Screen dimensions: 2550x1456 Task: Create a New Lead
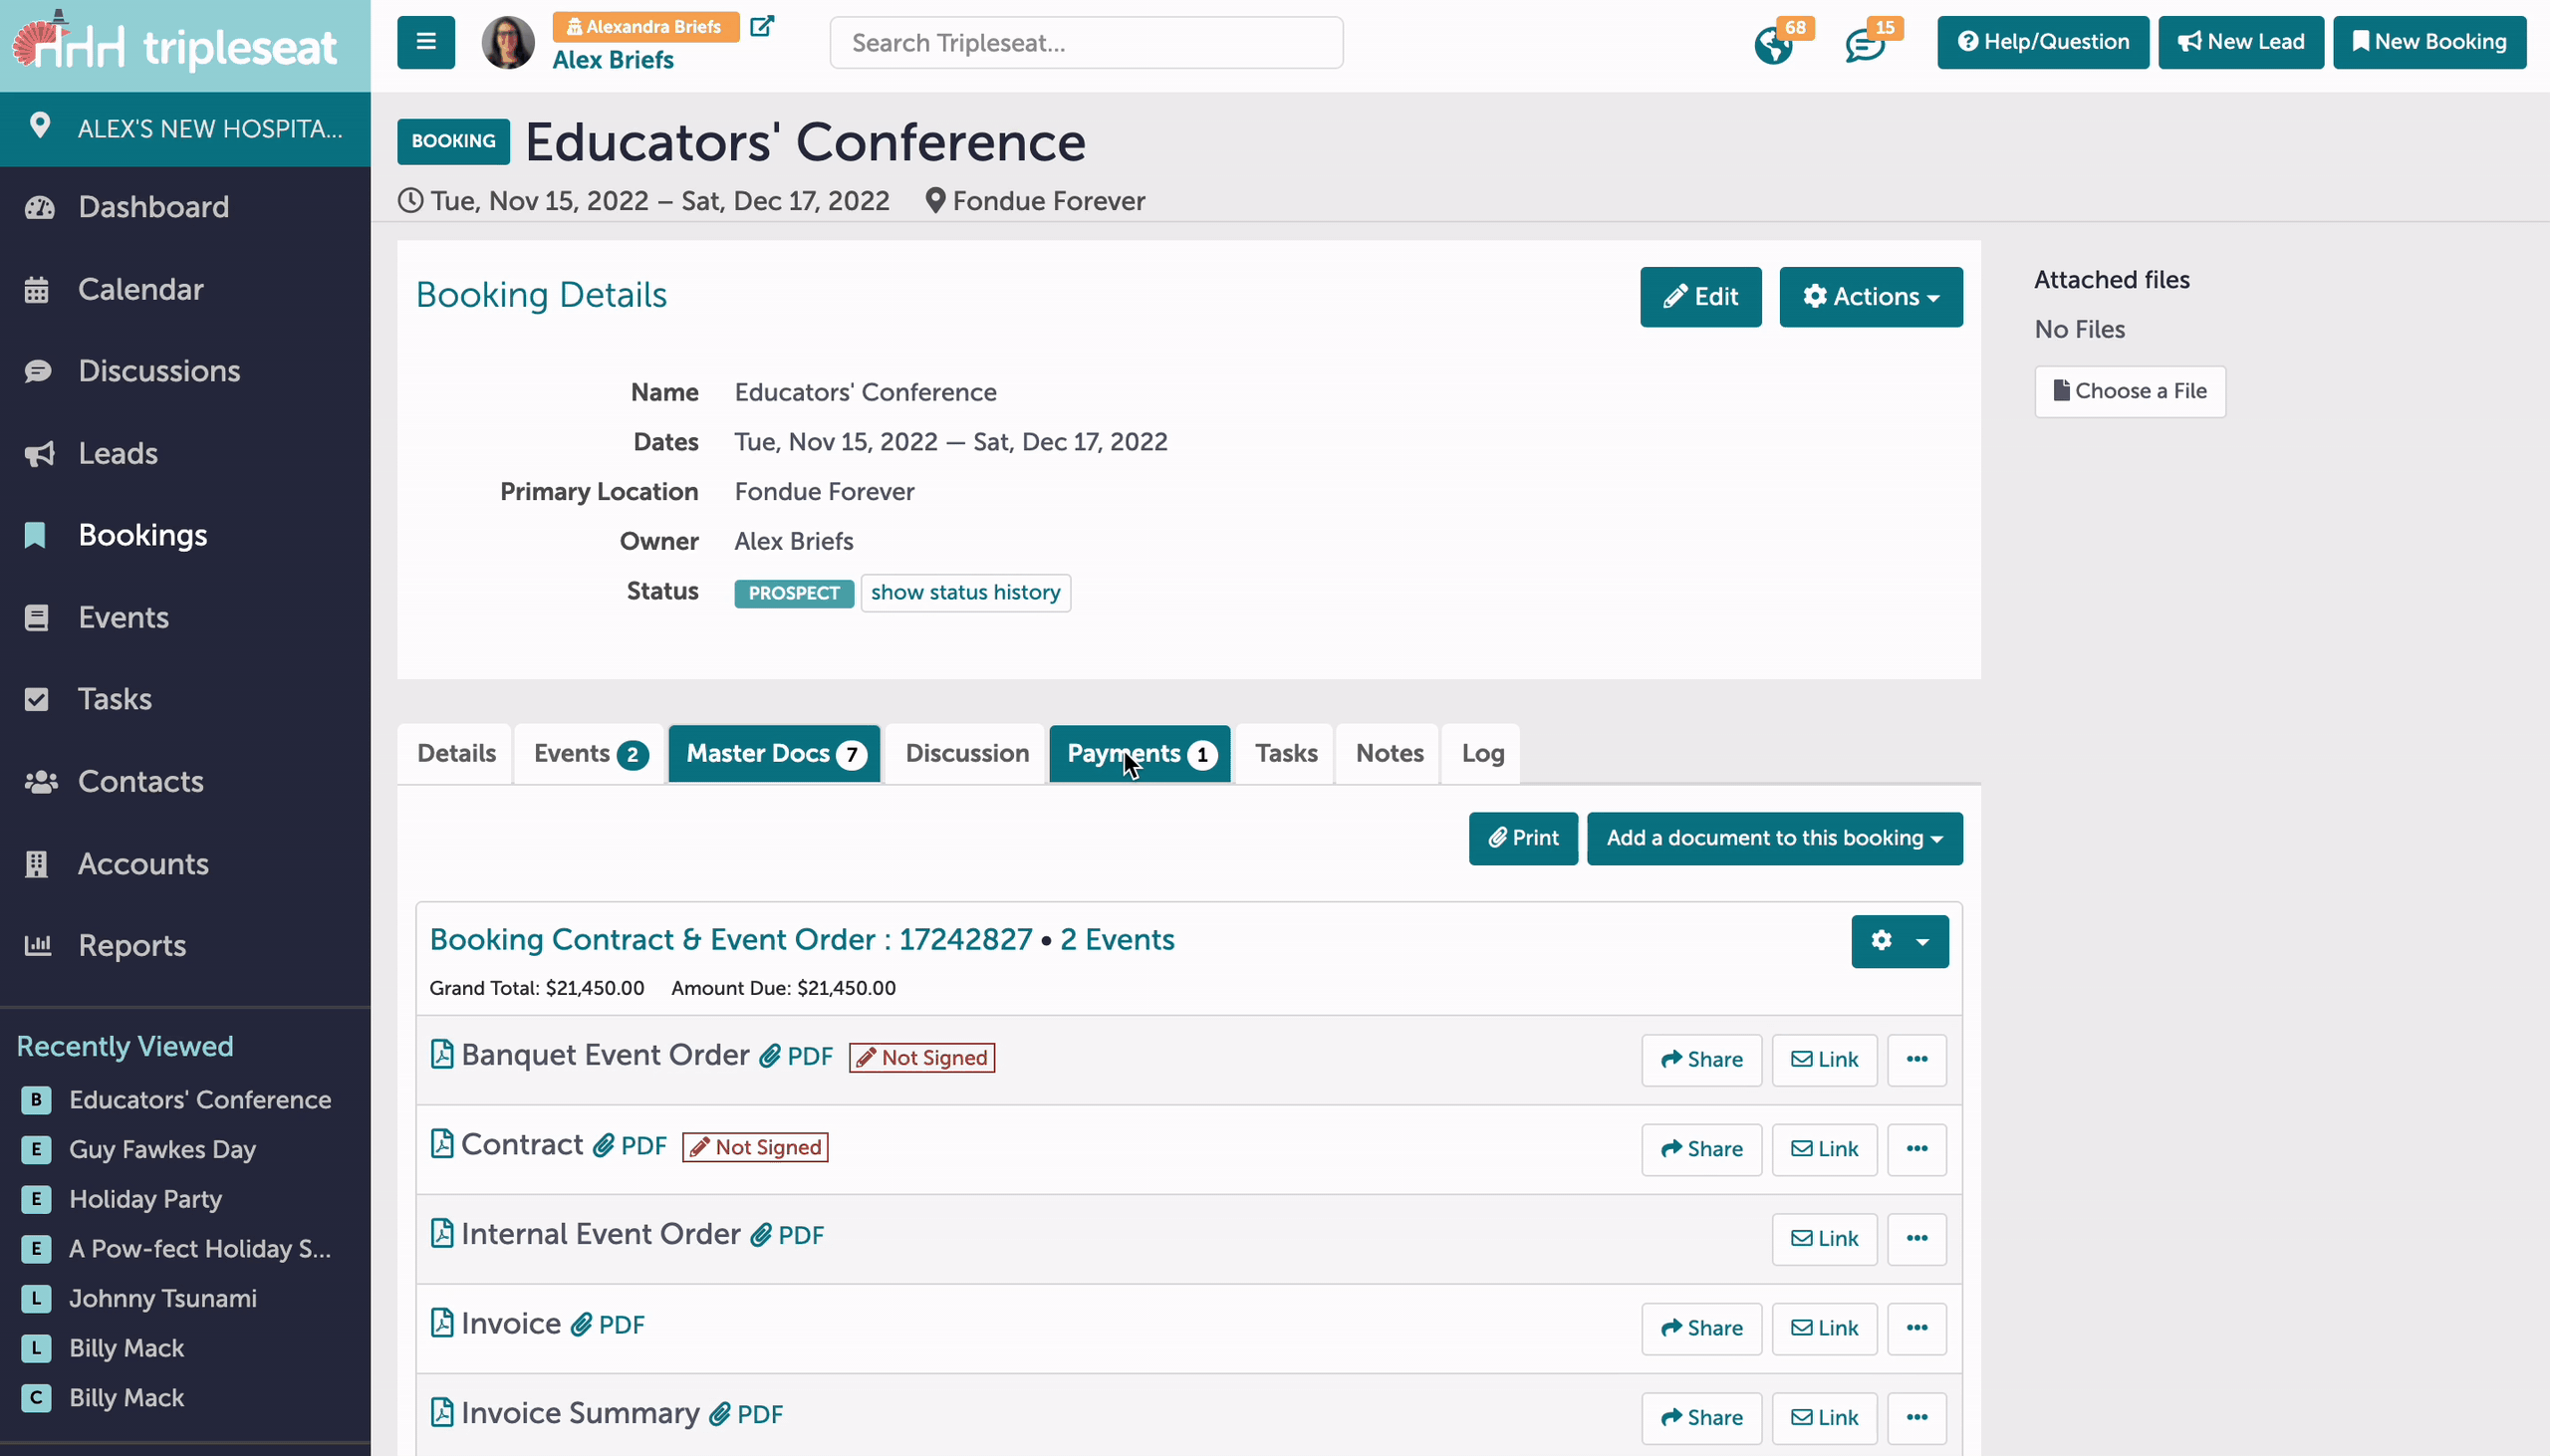[x=2240, y=42]
